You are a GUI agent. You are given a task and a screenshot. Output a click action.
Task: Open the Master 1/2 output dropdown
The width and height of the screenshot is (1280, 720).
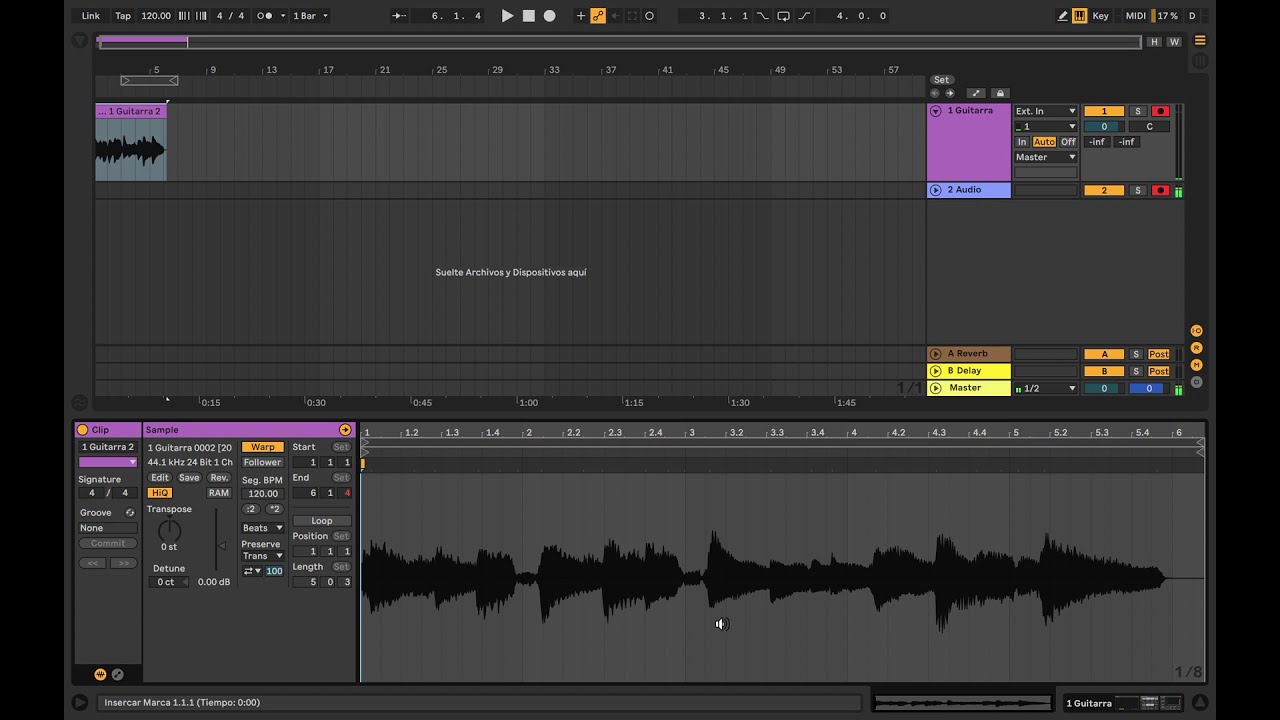click(x=1046, y=388)
